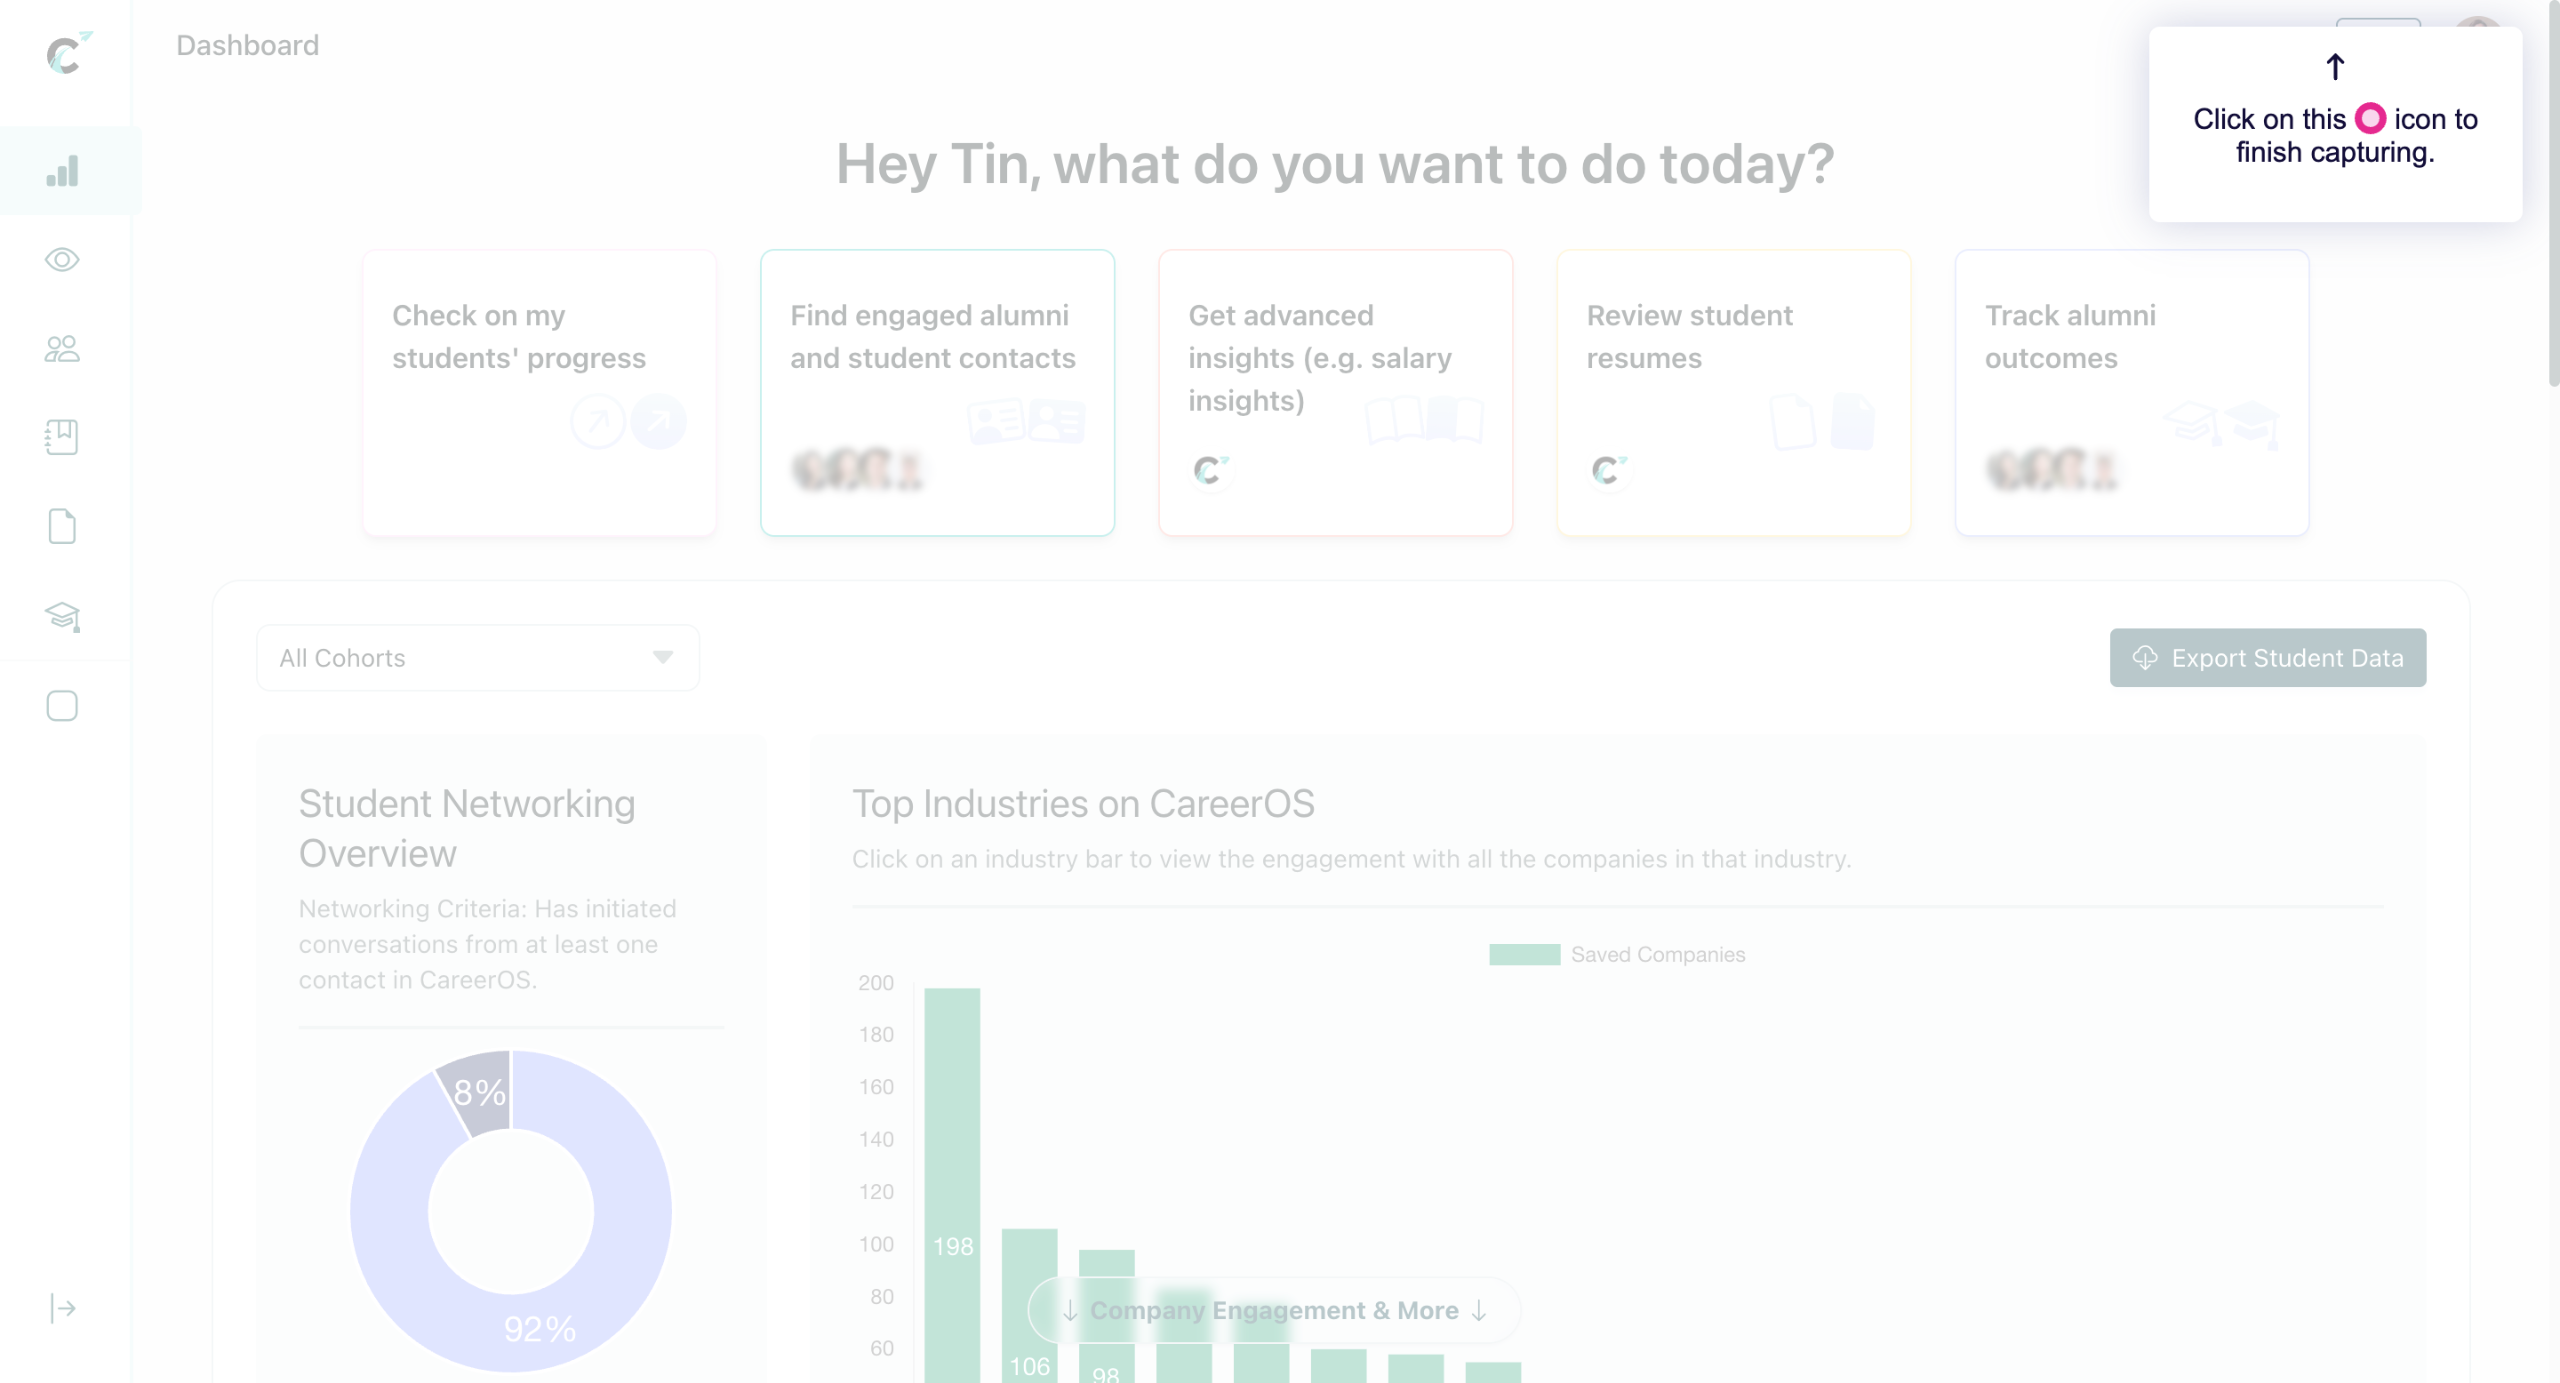
Task: Open Track alumni outcomes card
Action: click(2131, 393)
